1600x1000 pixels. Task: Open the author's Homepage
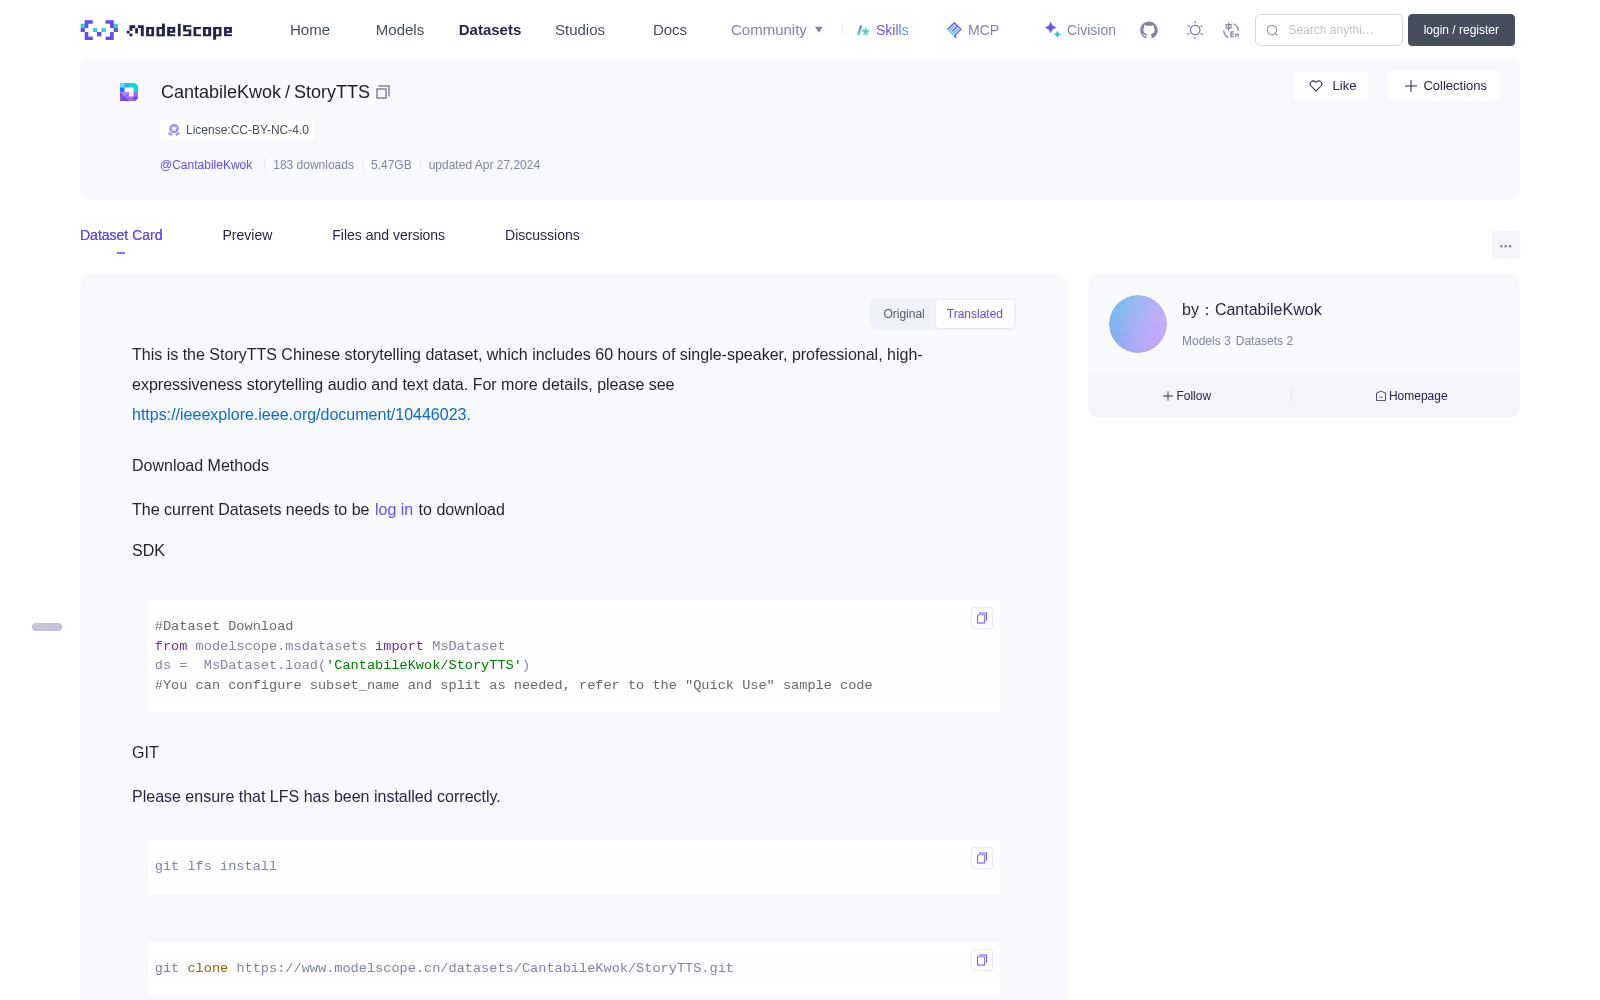[1411, 396]
